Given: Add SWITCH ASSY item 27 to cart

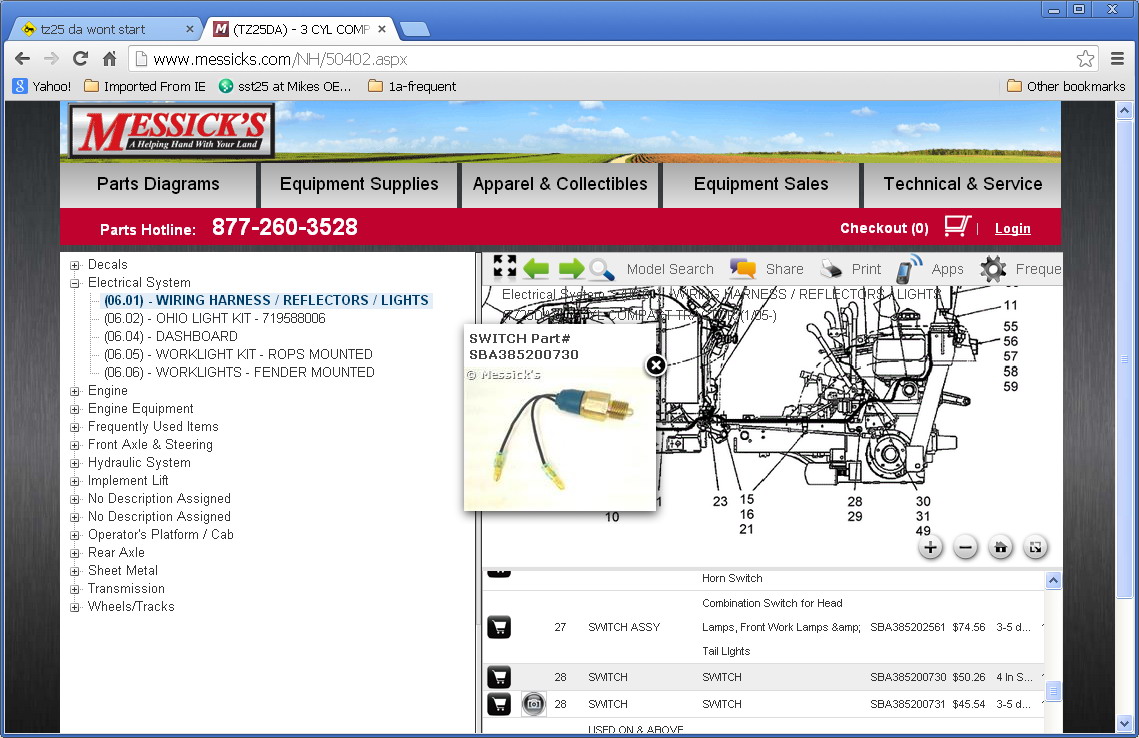Looking at the screenshot, I should click(499, 627).
